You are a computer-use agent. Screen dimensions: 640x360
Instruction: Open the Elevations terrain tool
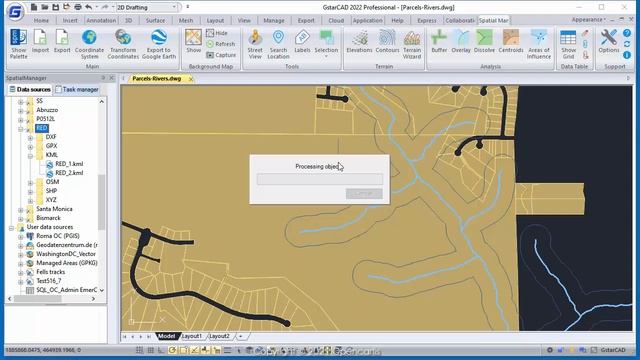coord(360,41)
